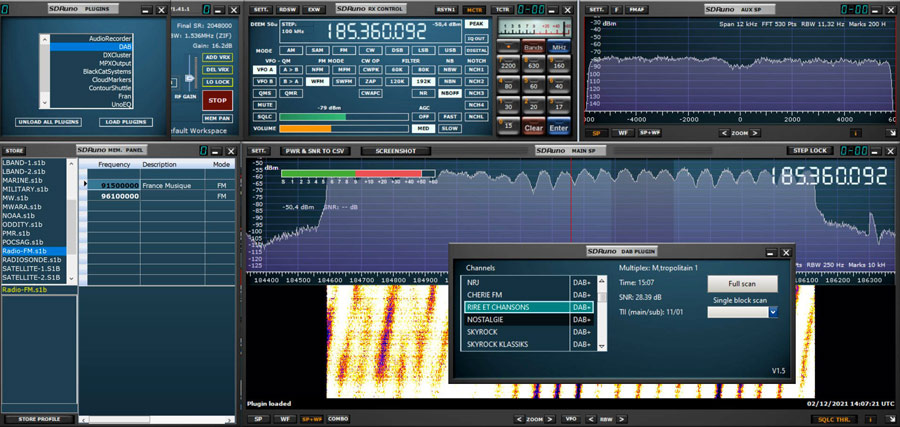Click the orange VOLUME bar
This screenshot has width=900, height=427.
pyautogui.click(x=305, y=129)
